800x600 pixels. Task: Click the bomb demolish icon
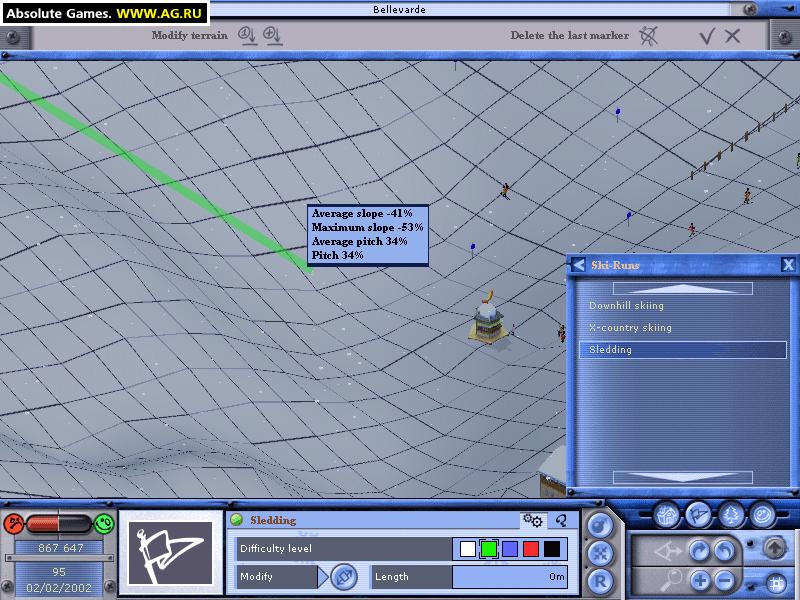click(600, 526)
